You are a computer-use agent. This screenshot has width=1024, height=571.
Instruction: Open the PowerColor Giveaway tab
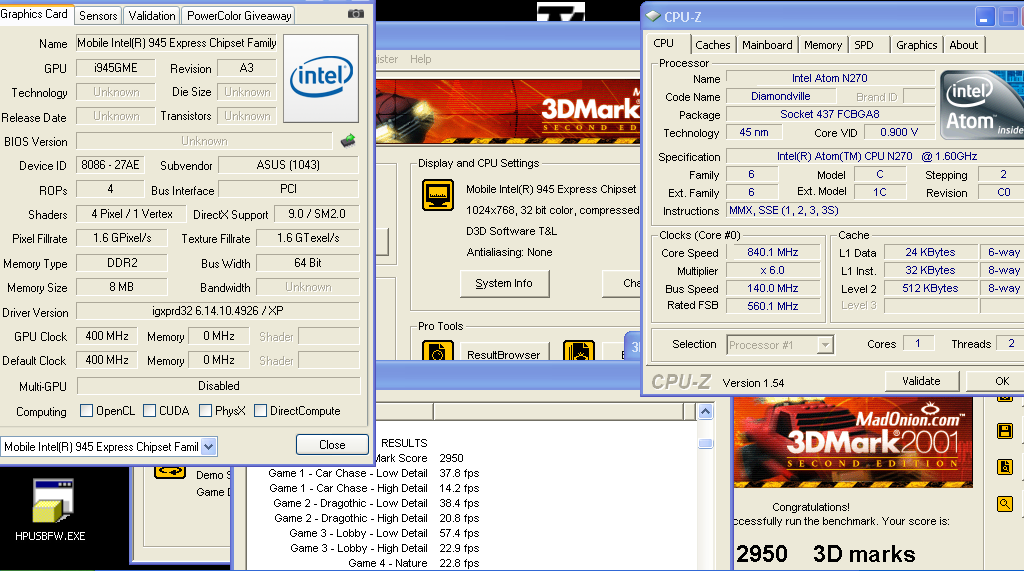(x=239, y=16)
